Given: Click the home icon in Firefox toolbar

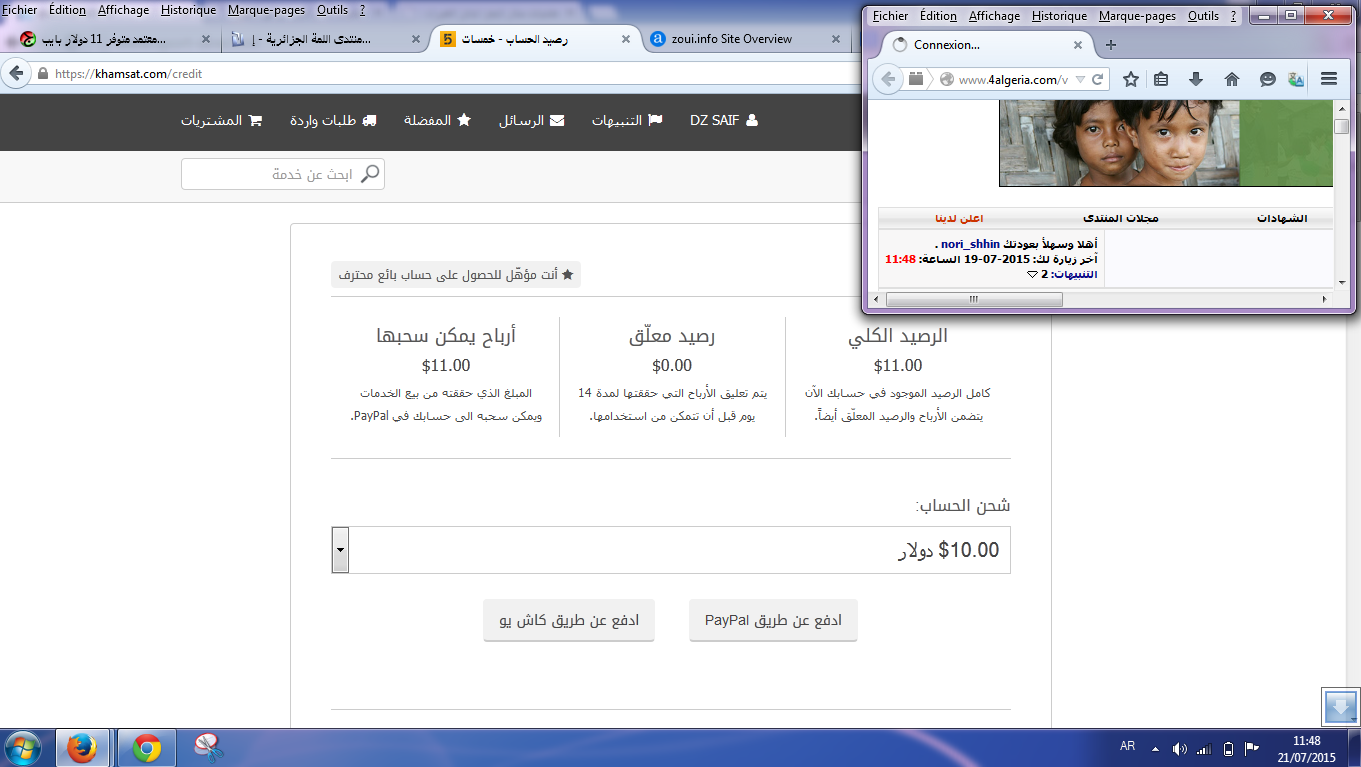Looking at the screenshot, I should (x=1231, y=79).
